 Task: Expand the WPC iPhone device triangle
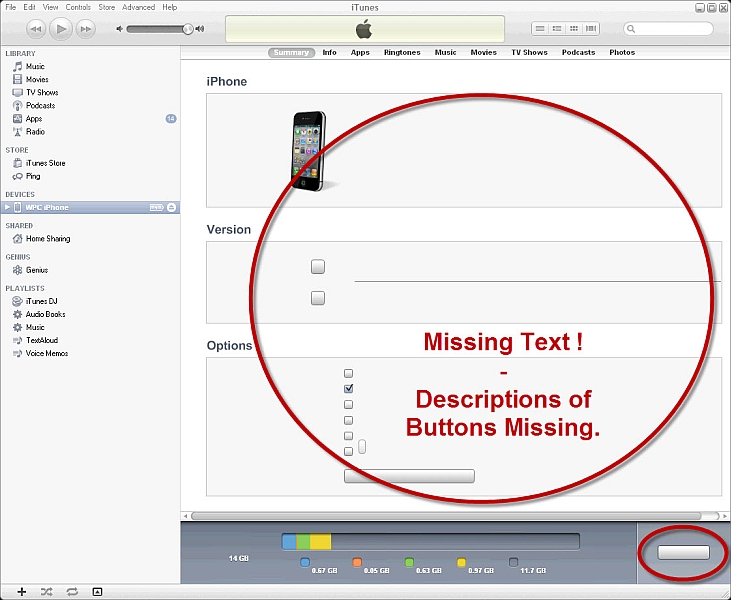click(7, 207)
